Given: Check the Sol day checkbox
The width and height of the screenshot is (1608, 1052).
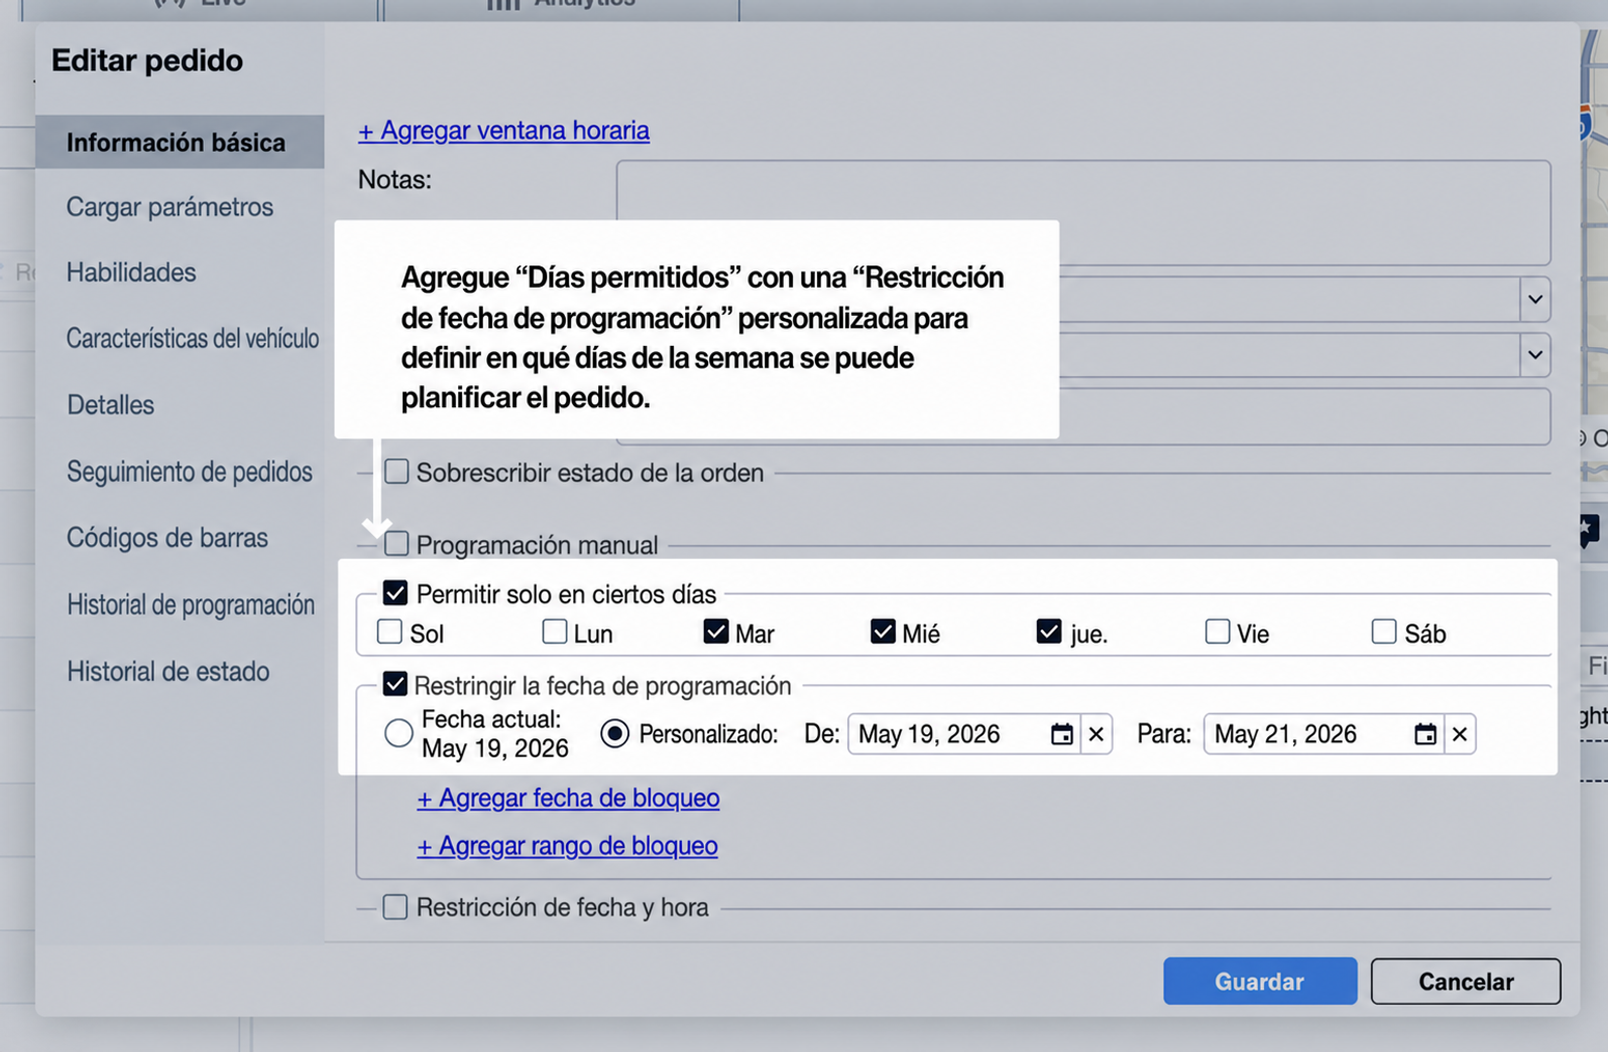Looking at the screenshot, I should click(x=390, y=632).
